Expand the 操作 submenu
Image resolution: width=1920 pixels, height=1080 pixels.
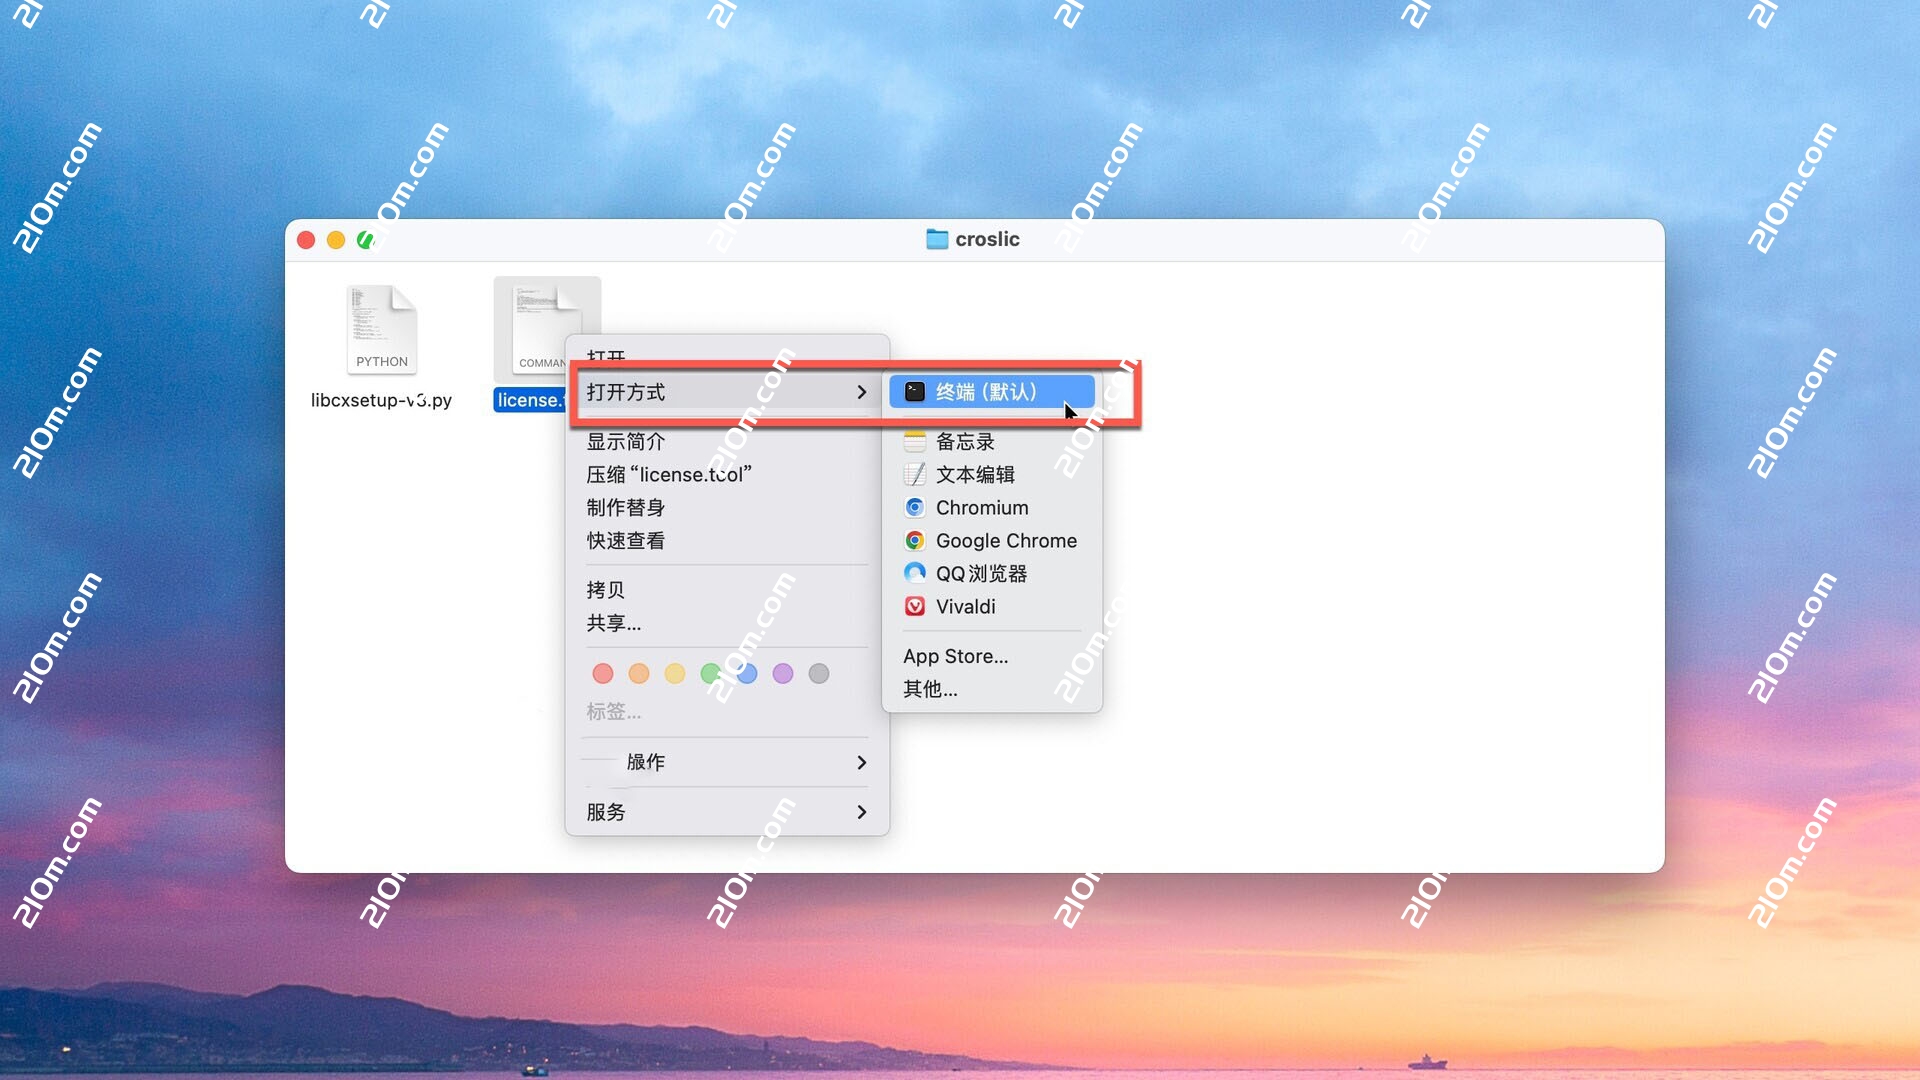(861, 762)
